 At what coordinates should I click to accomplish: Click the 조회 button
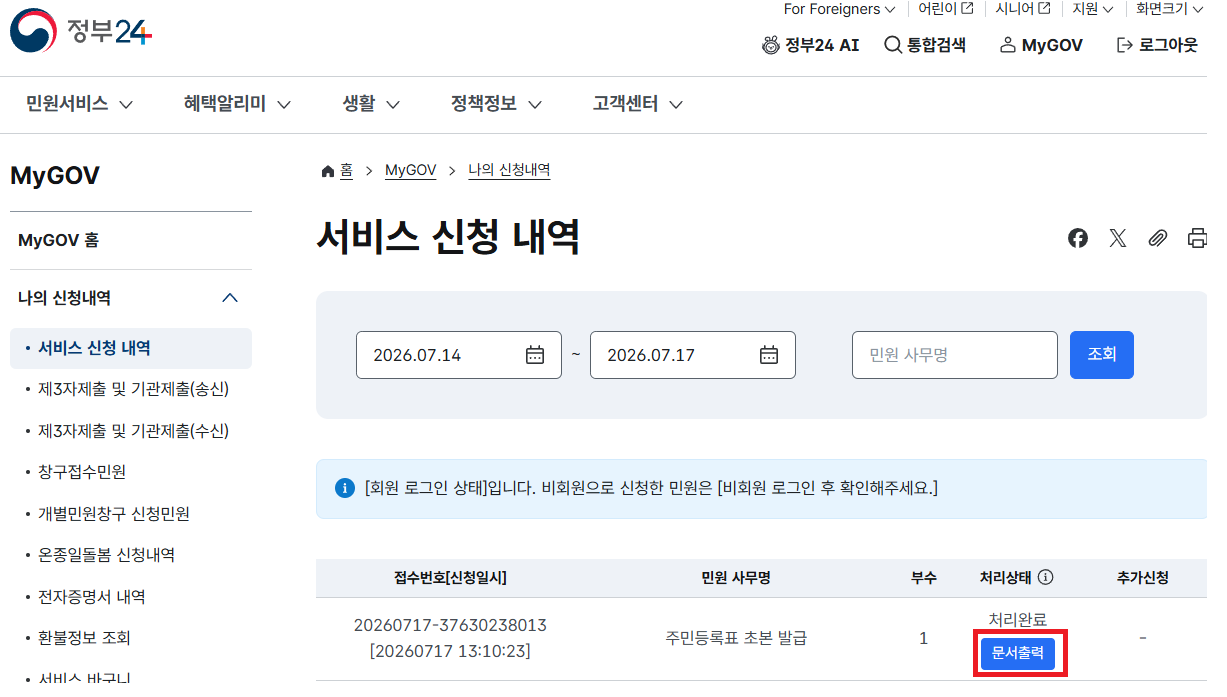coord(1102,355)
